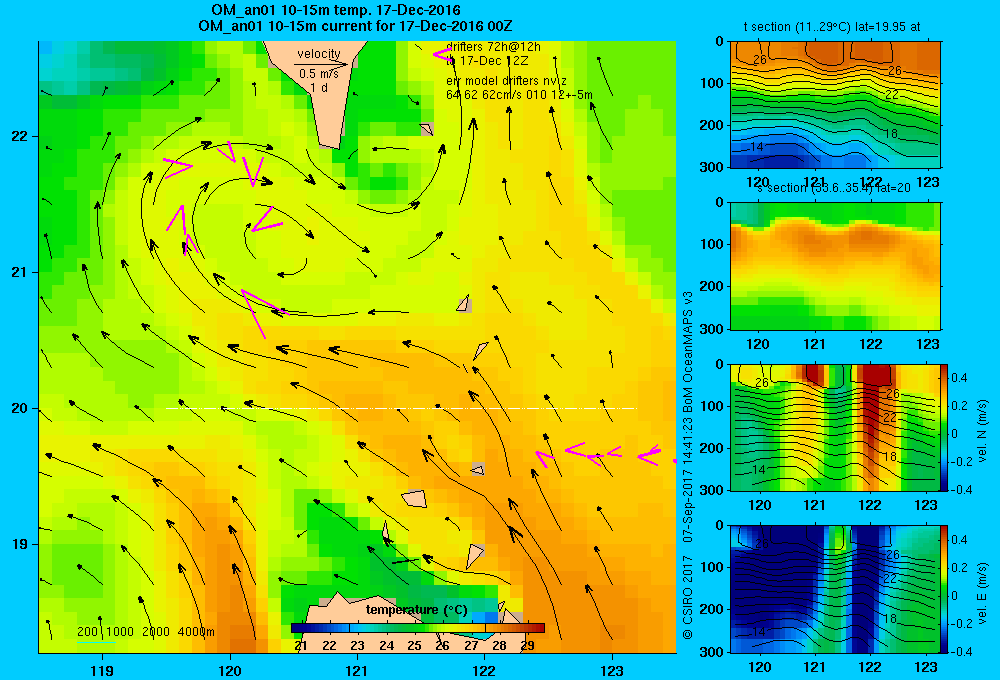Click the '0.5 m/s' velocity scale value

coord(319,74)
